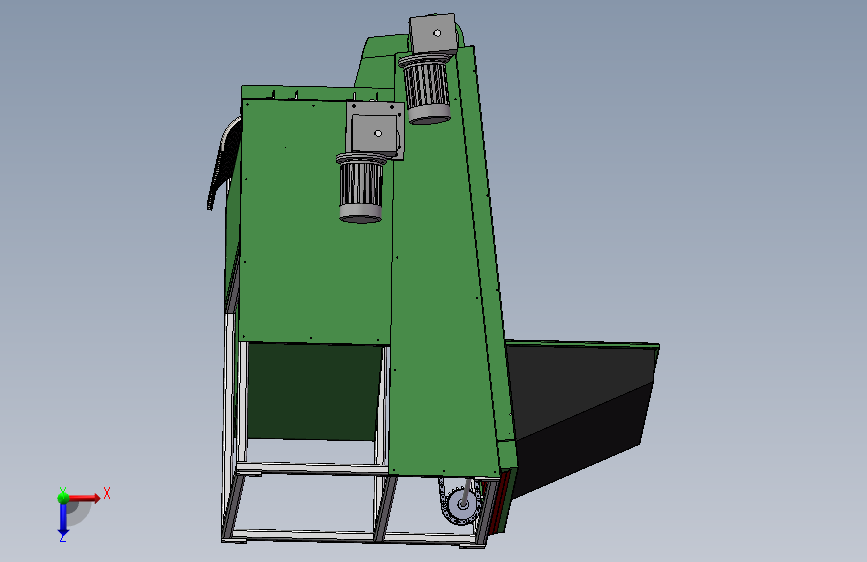Screen dimensions: 867x562
Task: Click the green Y axis ball on triad
Action: (x=63, y=497)
